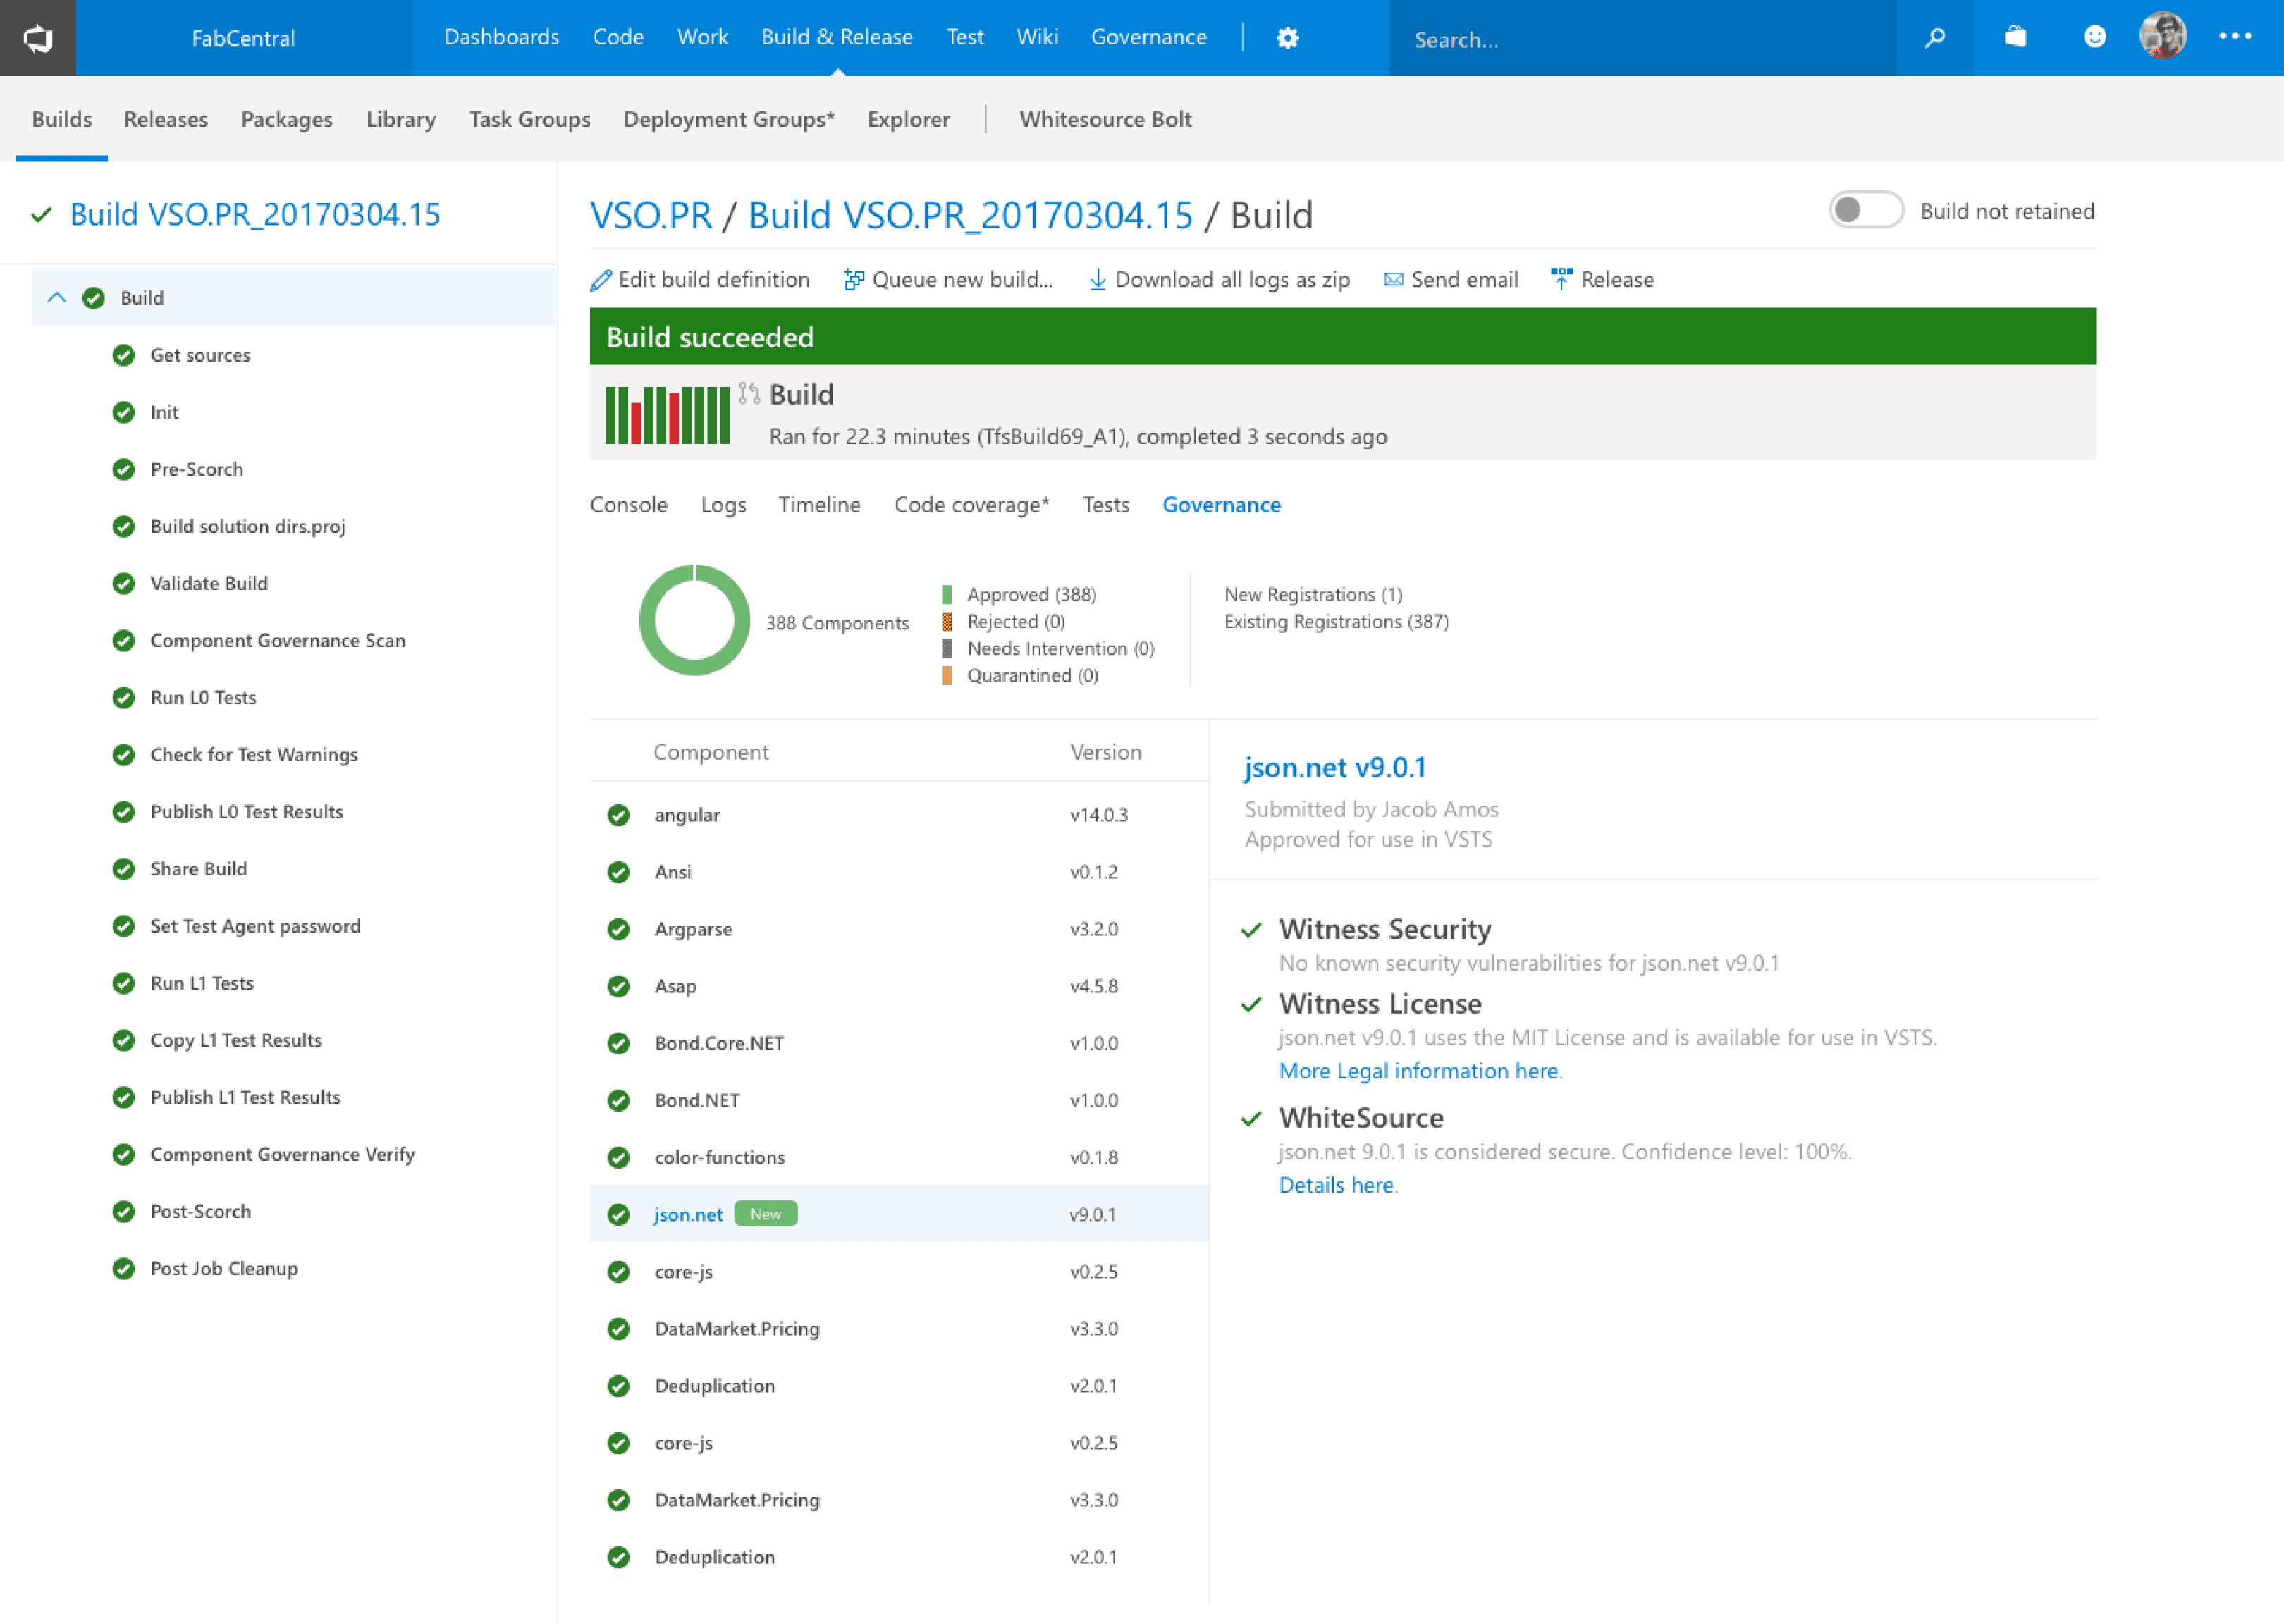Click the Send email envelope icon

(1393, 280)
